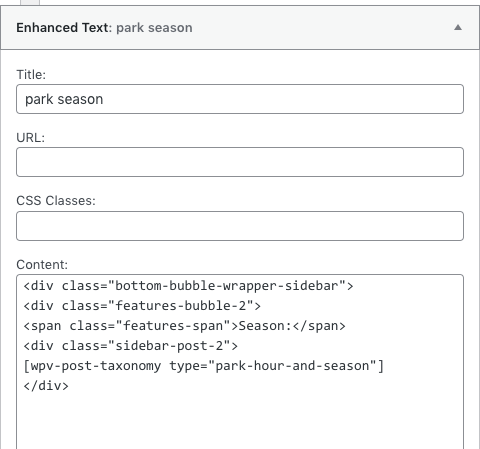Place cursor on bottom-bubble-wrapper-sidebar line

[x=188, y=286]
